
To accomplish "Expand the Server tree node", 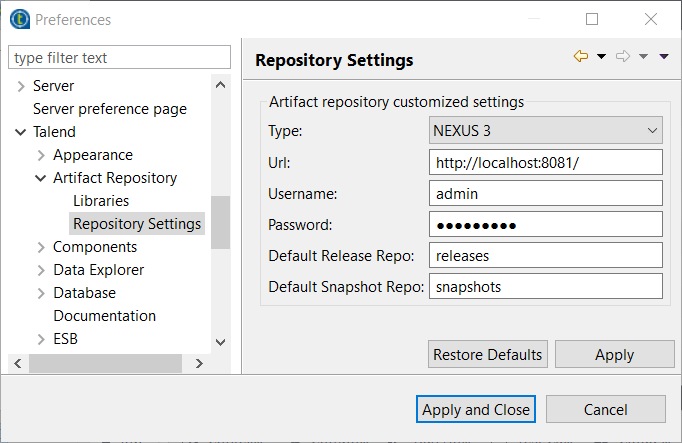I will click(x=21, y=87).
